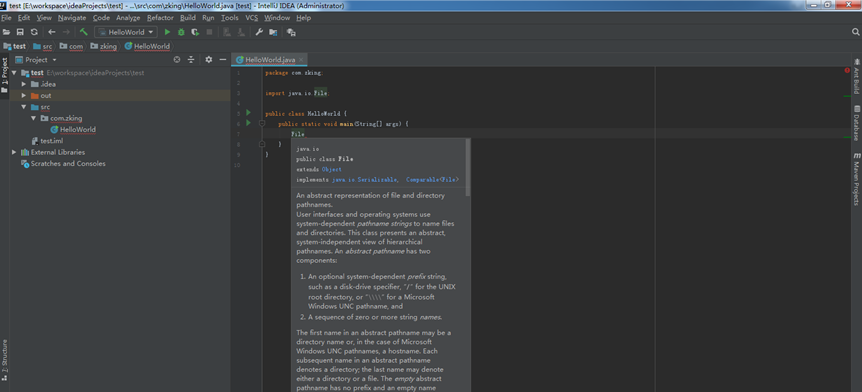The height and width of the screenshot is (392, 862).
Task: Click the src breadcrumb
Action: (43, 46)
